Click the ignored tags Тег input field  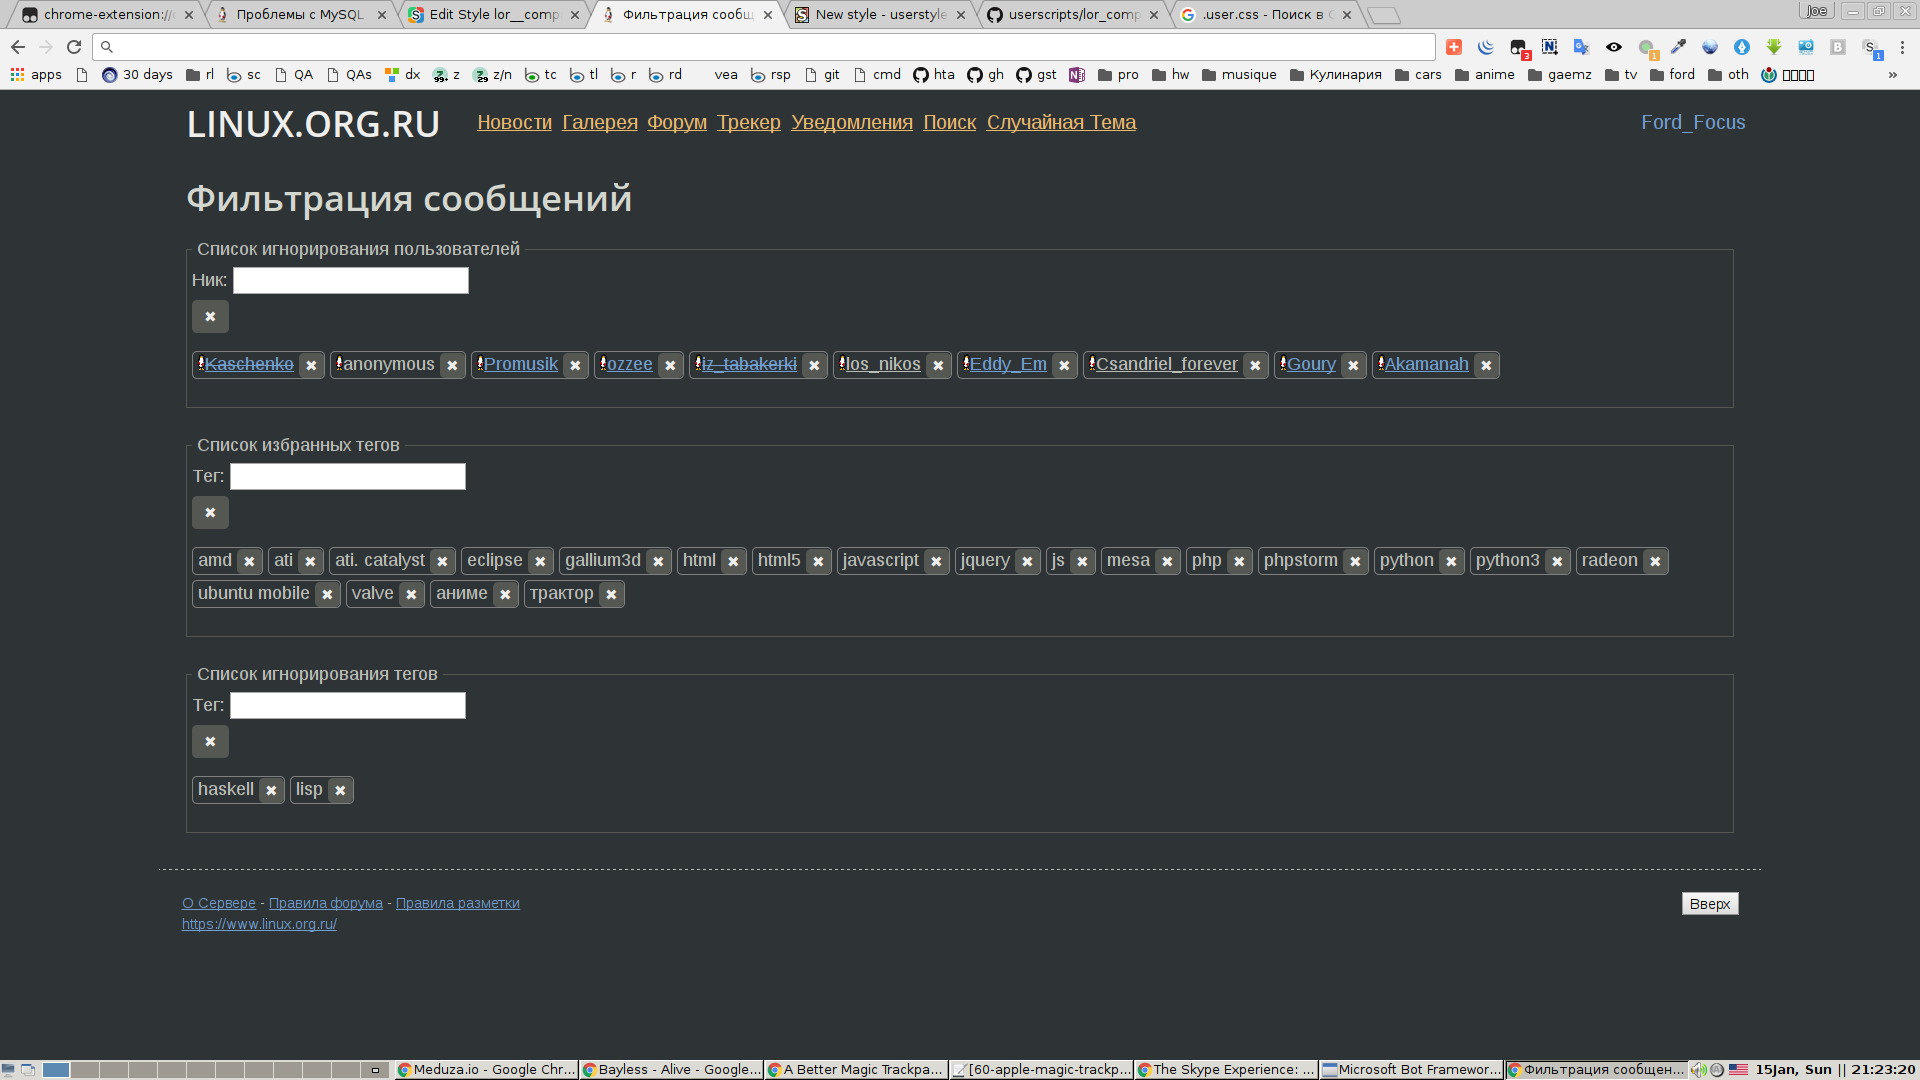[x=348, y=706]
